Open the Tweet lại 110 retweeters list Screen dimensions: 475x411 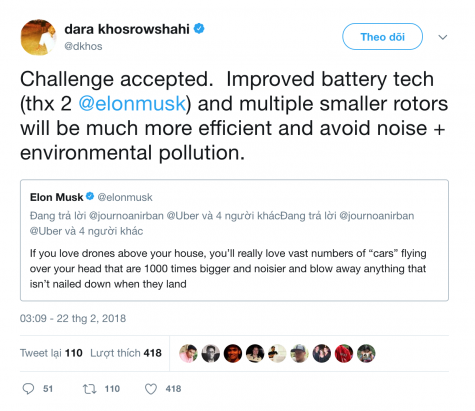[x=51, y=353]
